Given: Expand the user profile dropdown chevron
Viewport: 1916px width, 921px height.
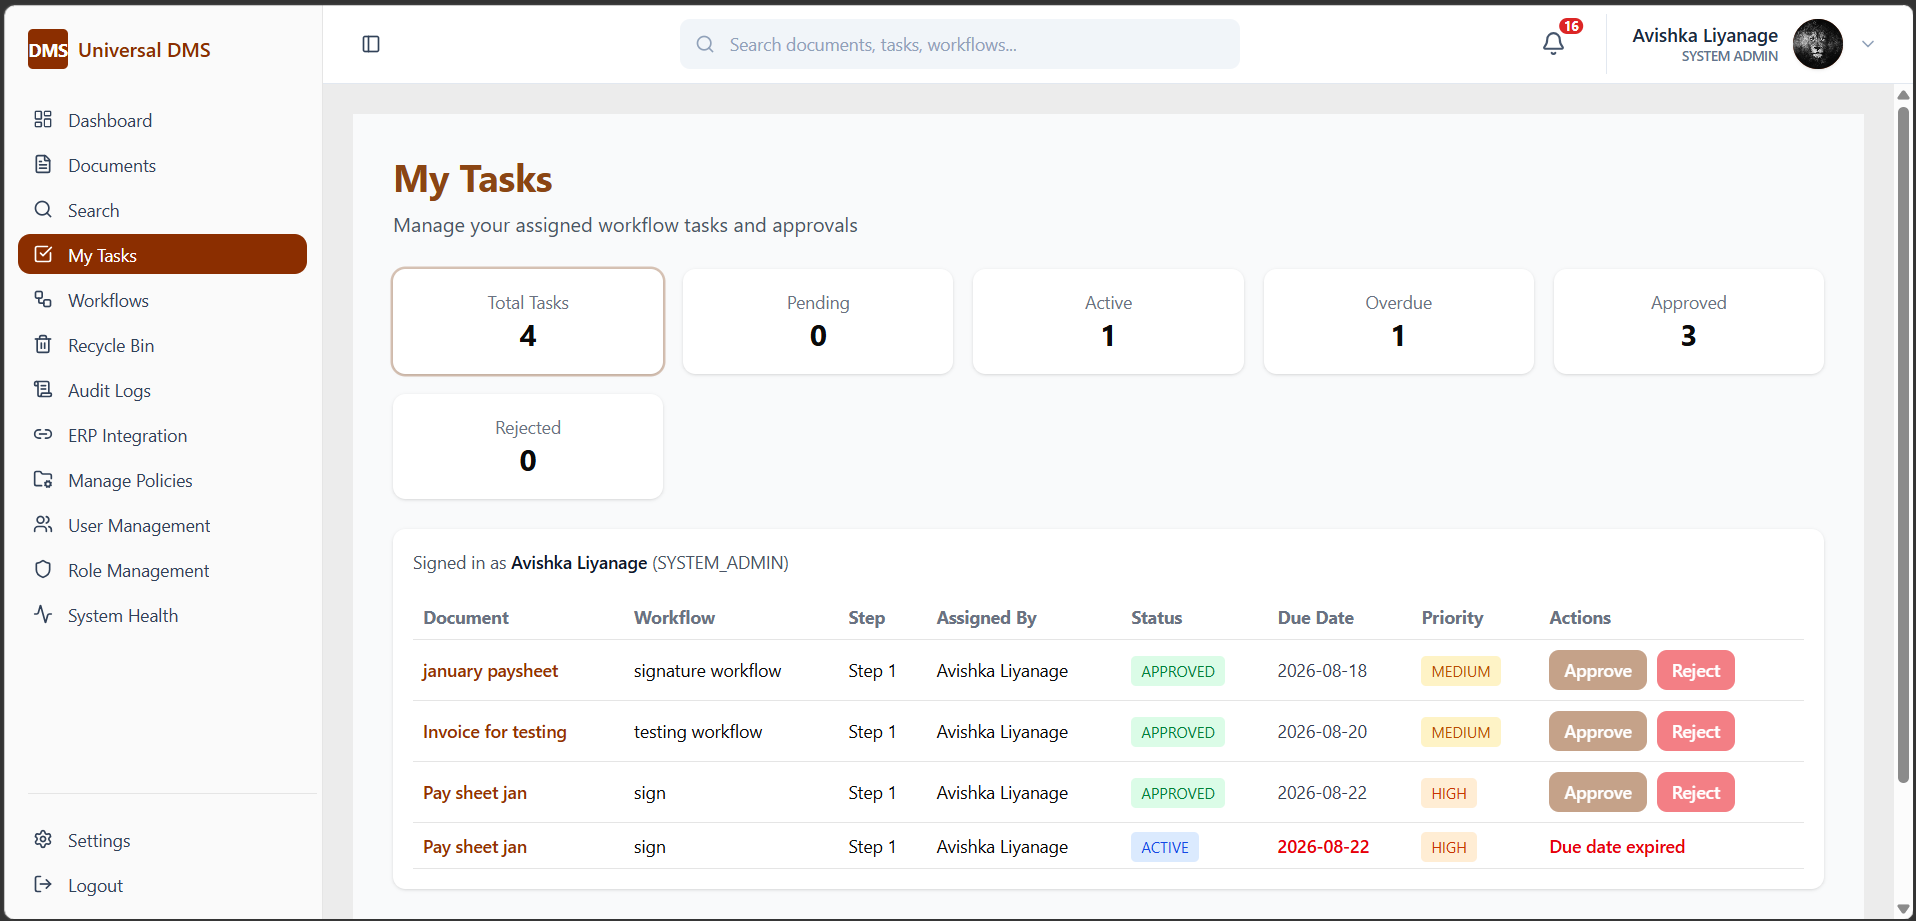Looking at the screenshot, I should click(1868, 44).
